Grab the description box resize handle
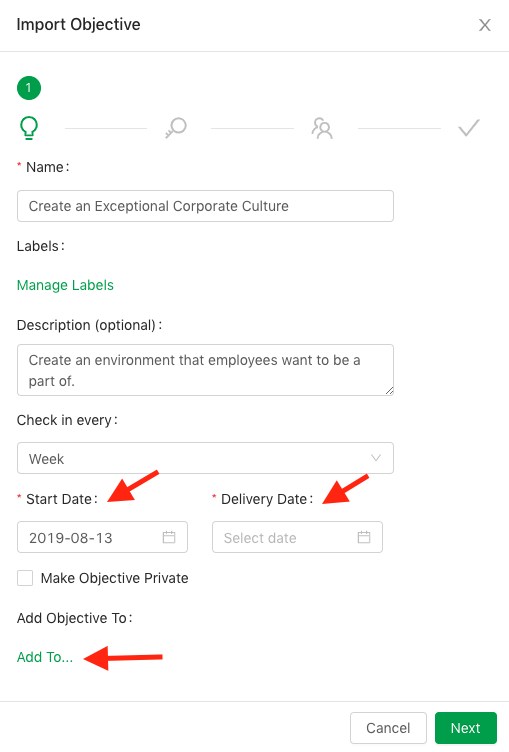This screenshot has height=752, width=509. pos(389,391)
